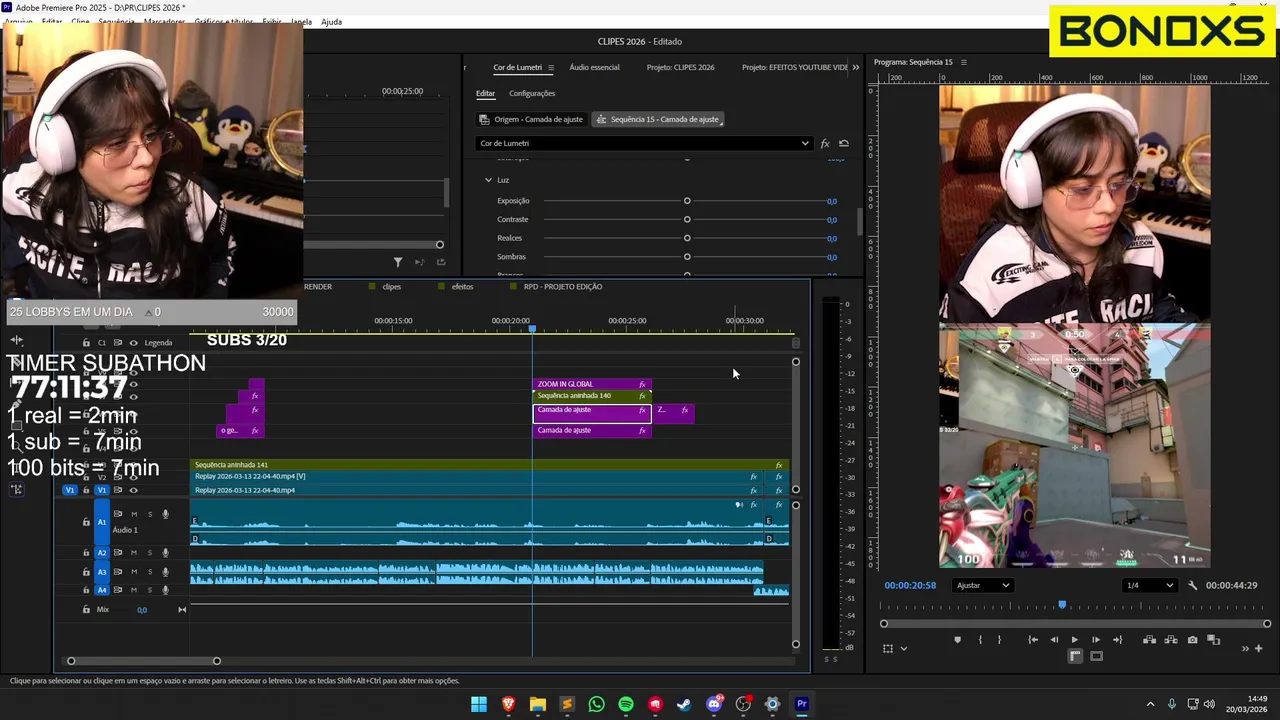
Task: Open the Programa: Sequência 15 panel menu
Action: pos(963,62)
